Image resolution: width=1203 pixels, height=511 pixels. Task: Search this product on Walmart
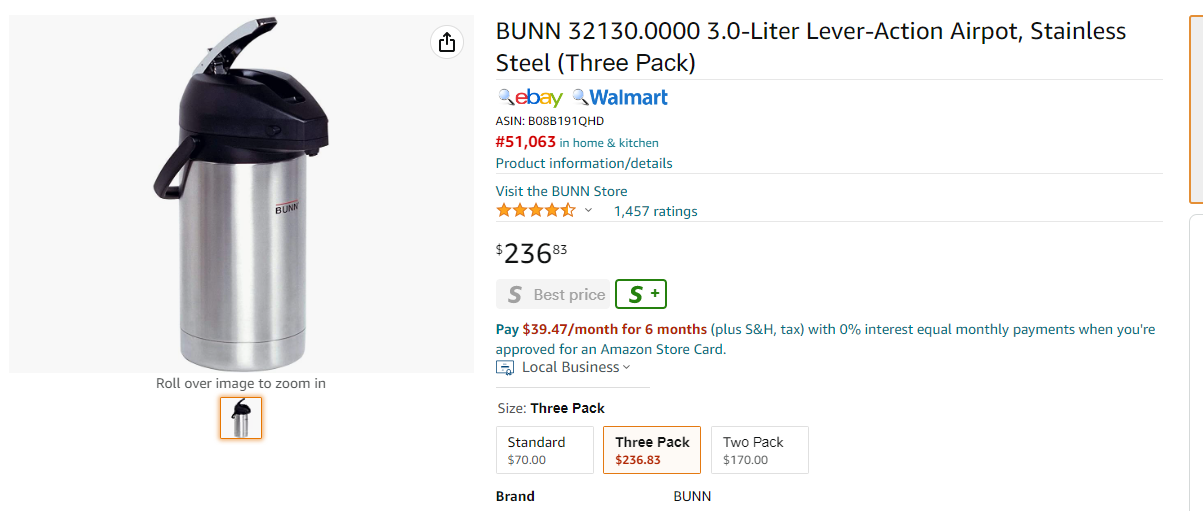[620, 97]
